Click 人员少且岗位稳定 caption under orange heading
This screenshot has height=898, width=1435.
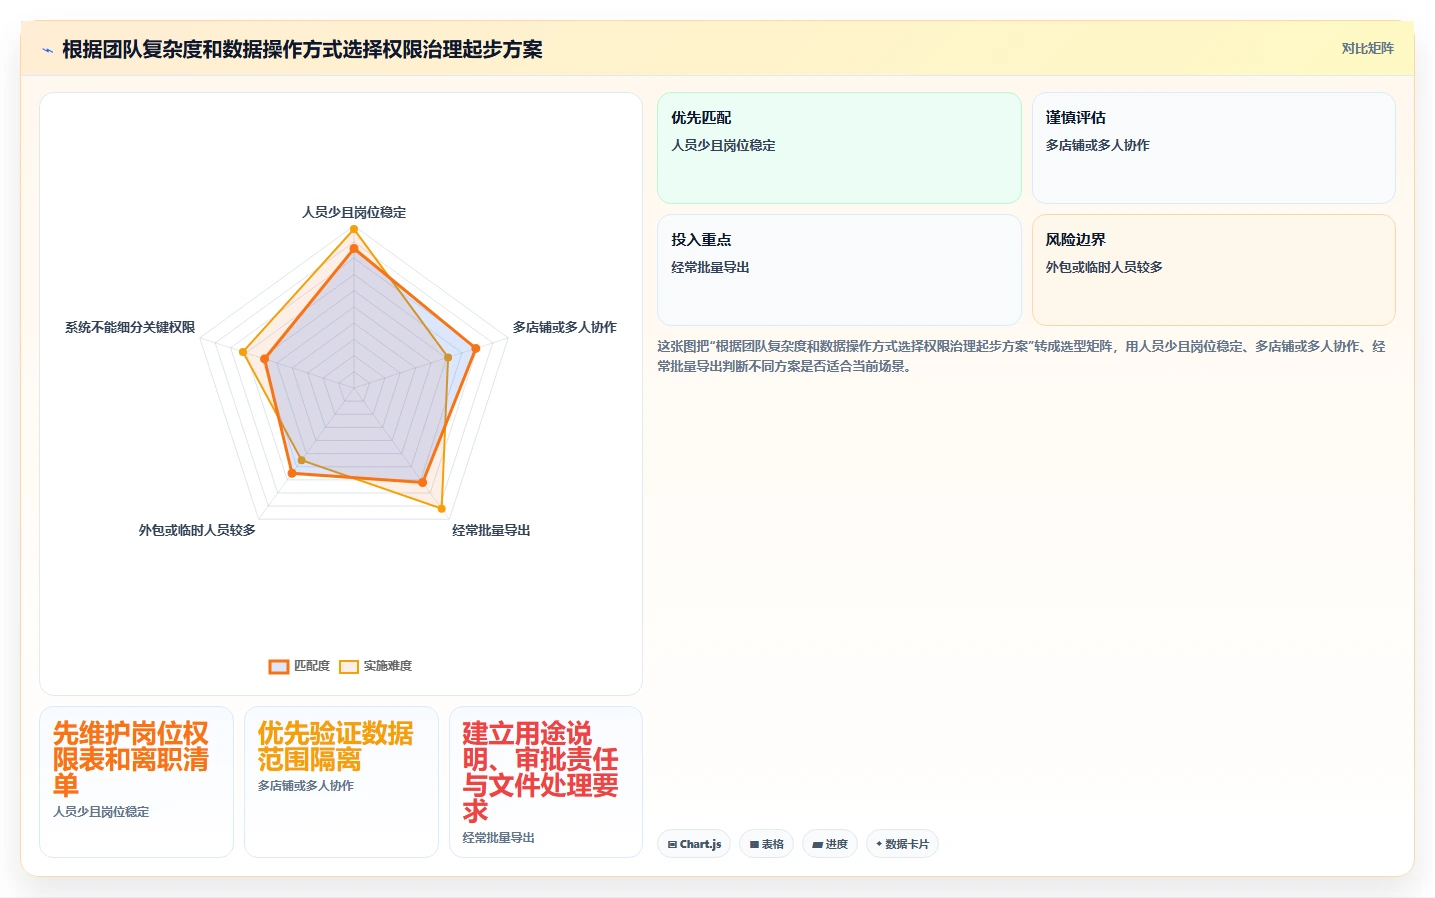[x=101, y=812]
